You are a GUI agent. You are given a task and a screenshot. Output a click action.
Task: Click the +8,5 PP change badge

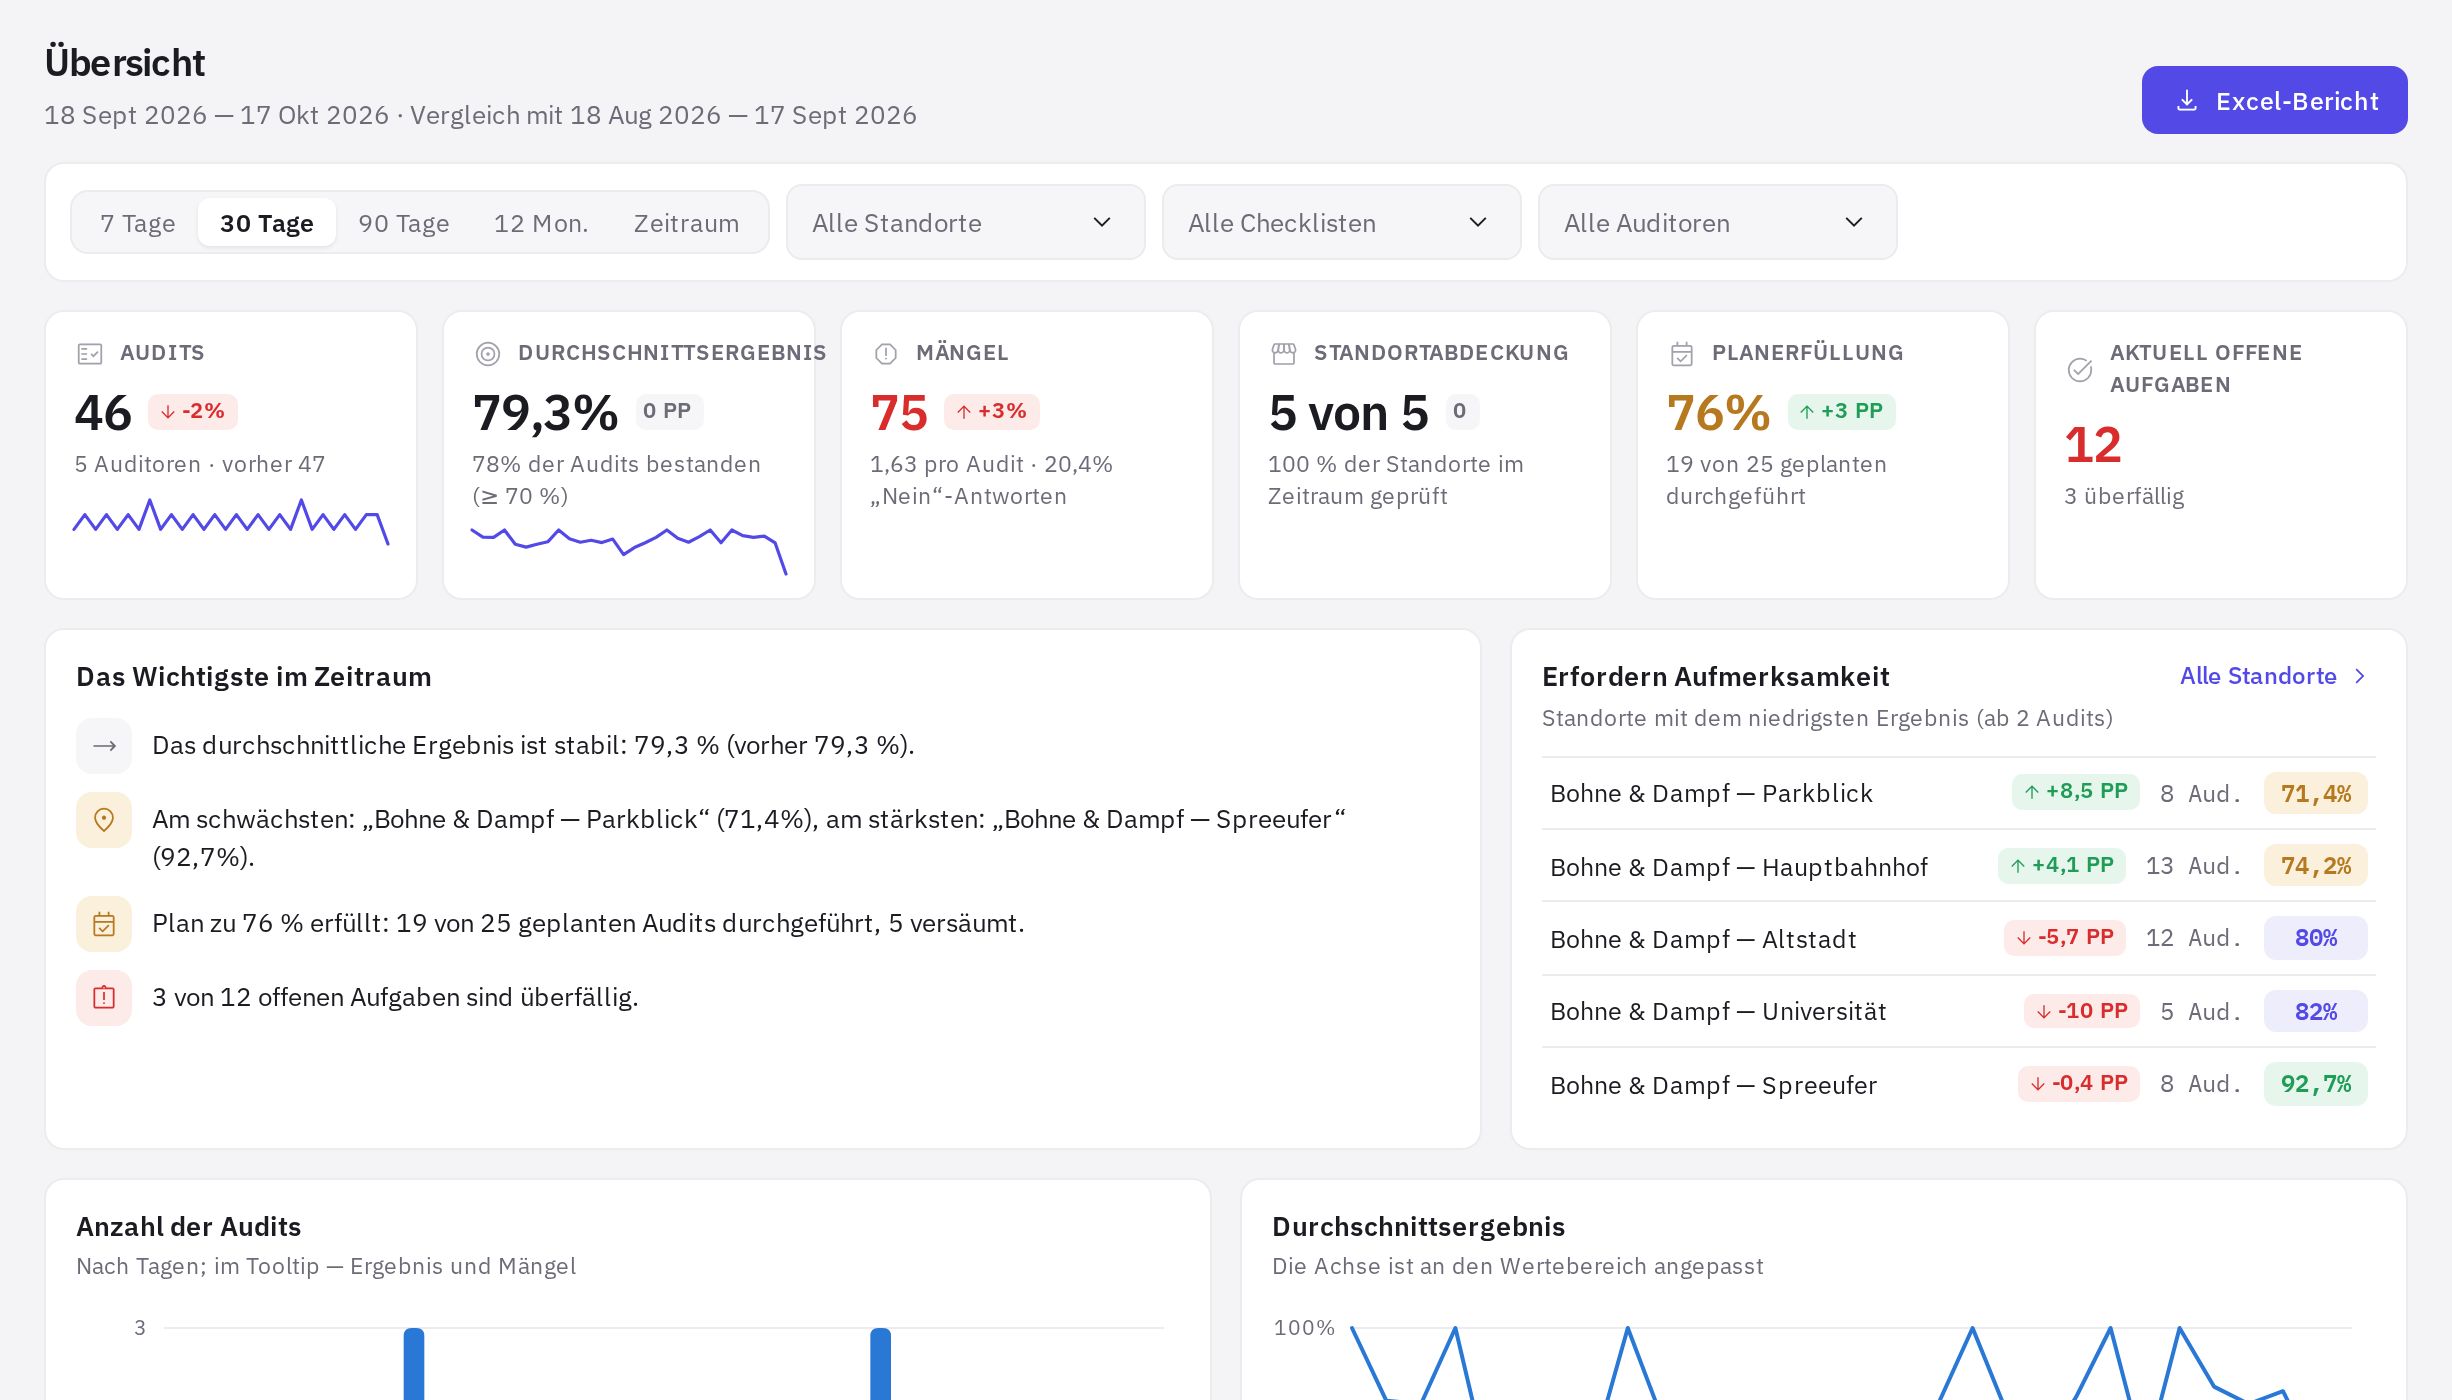pyautogui.click(x=2076, y=792)
